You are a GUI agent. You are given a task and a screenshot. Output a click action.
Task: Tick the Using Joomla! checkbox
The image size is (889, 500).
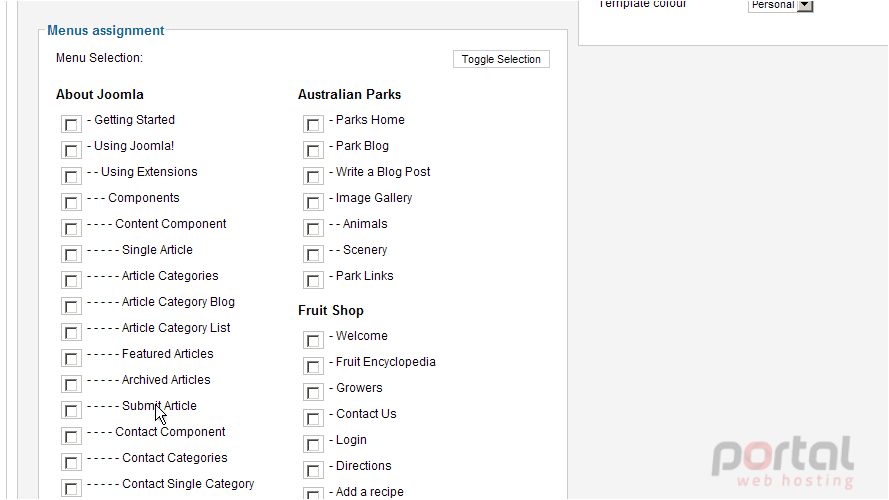(71, 150)
